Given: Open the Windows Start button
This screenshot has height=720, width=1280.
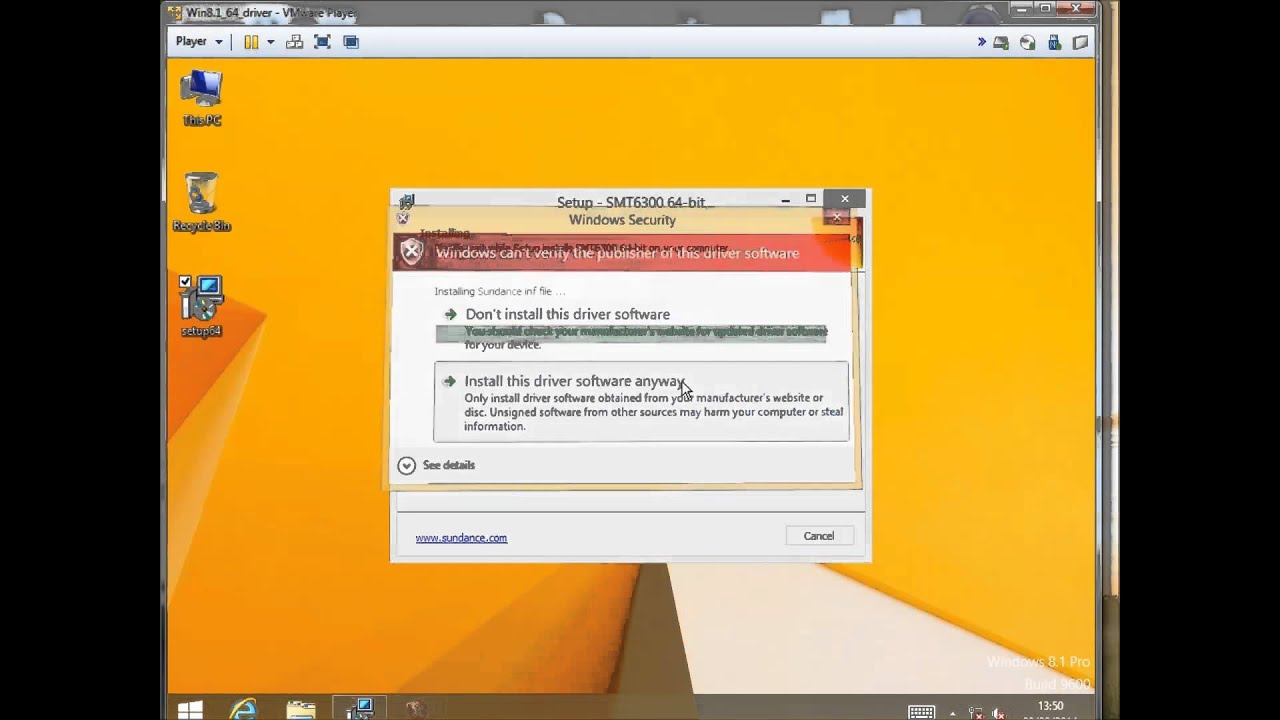Looking at the screenshot, I should (190, 709).
